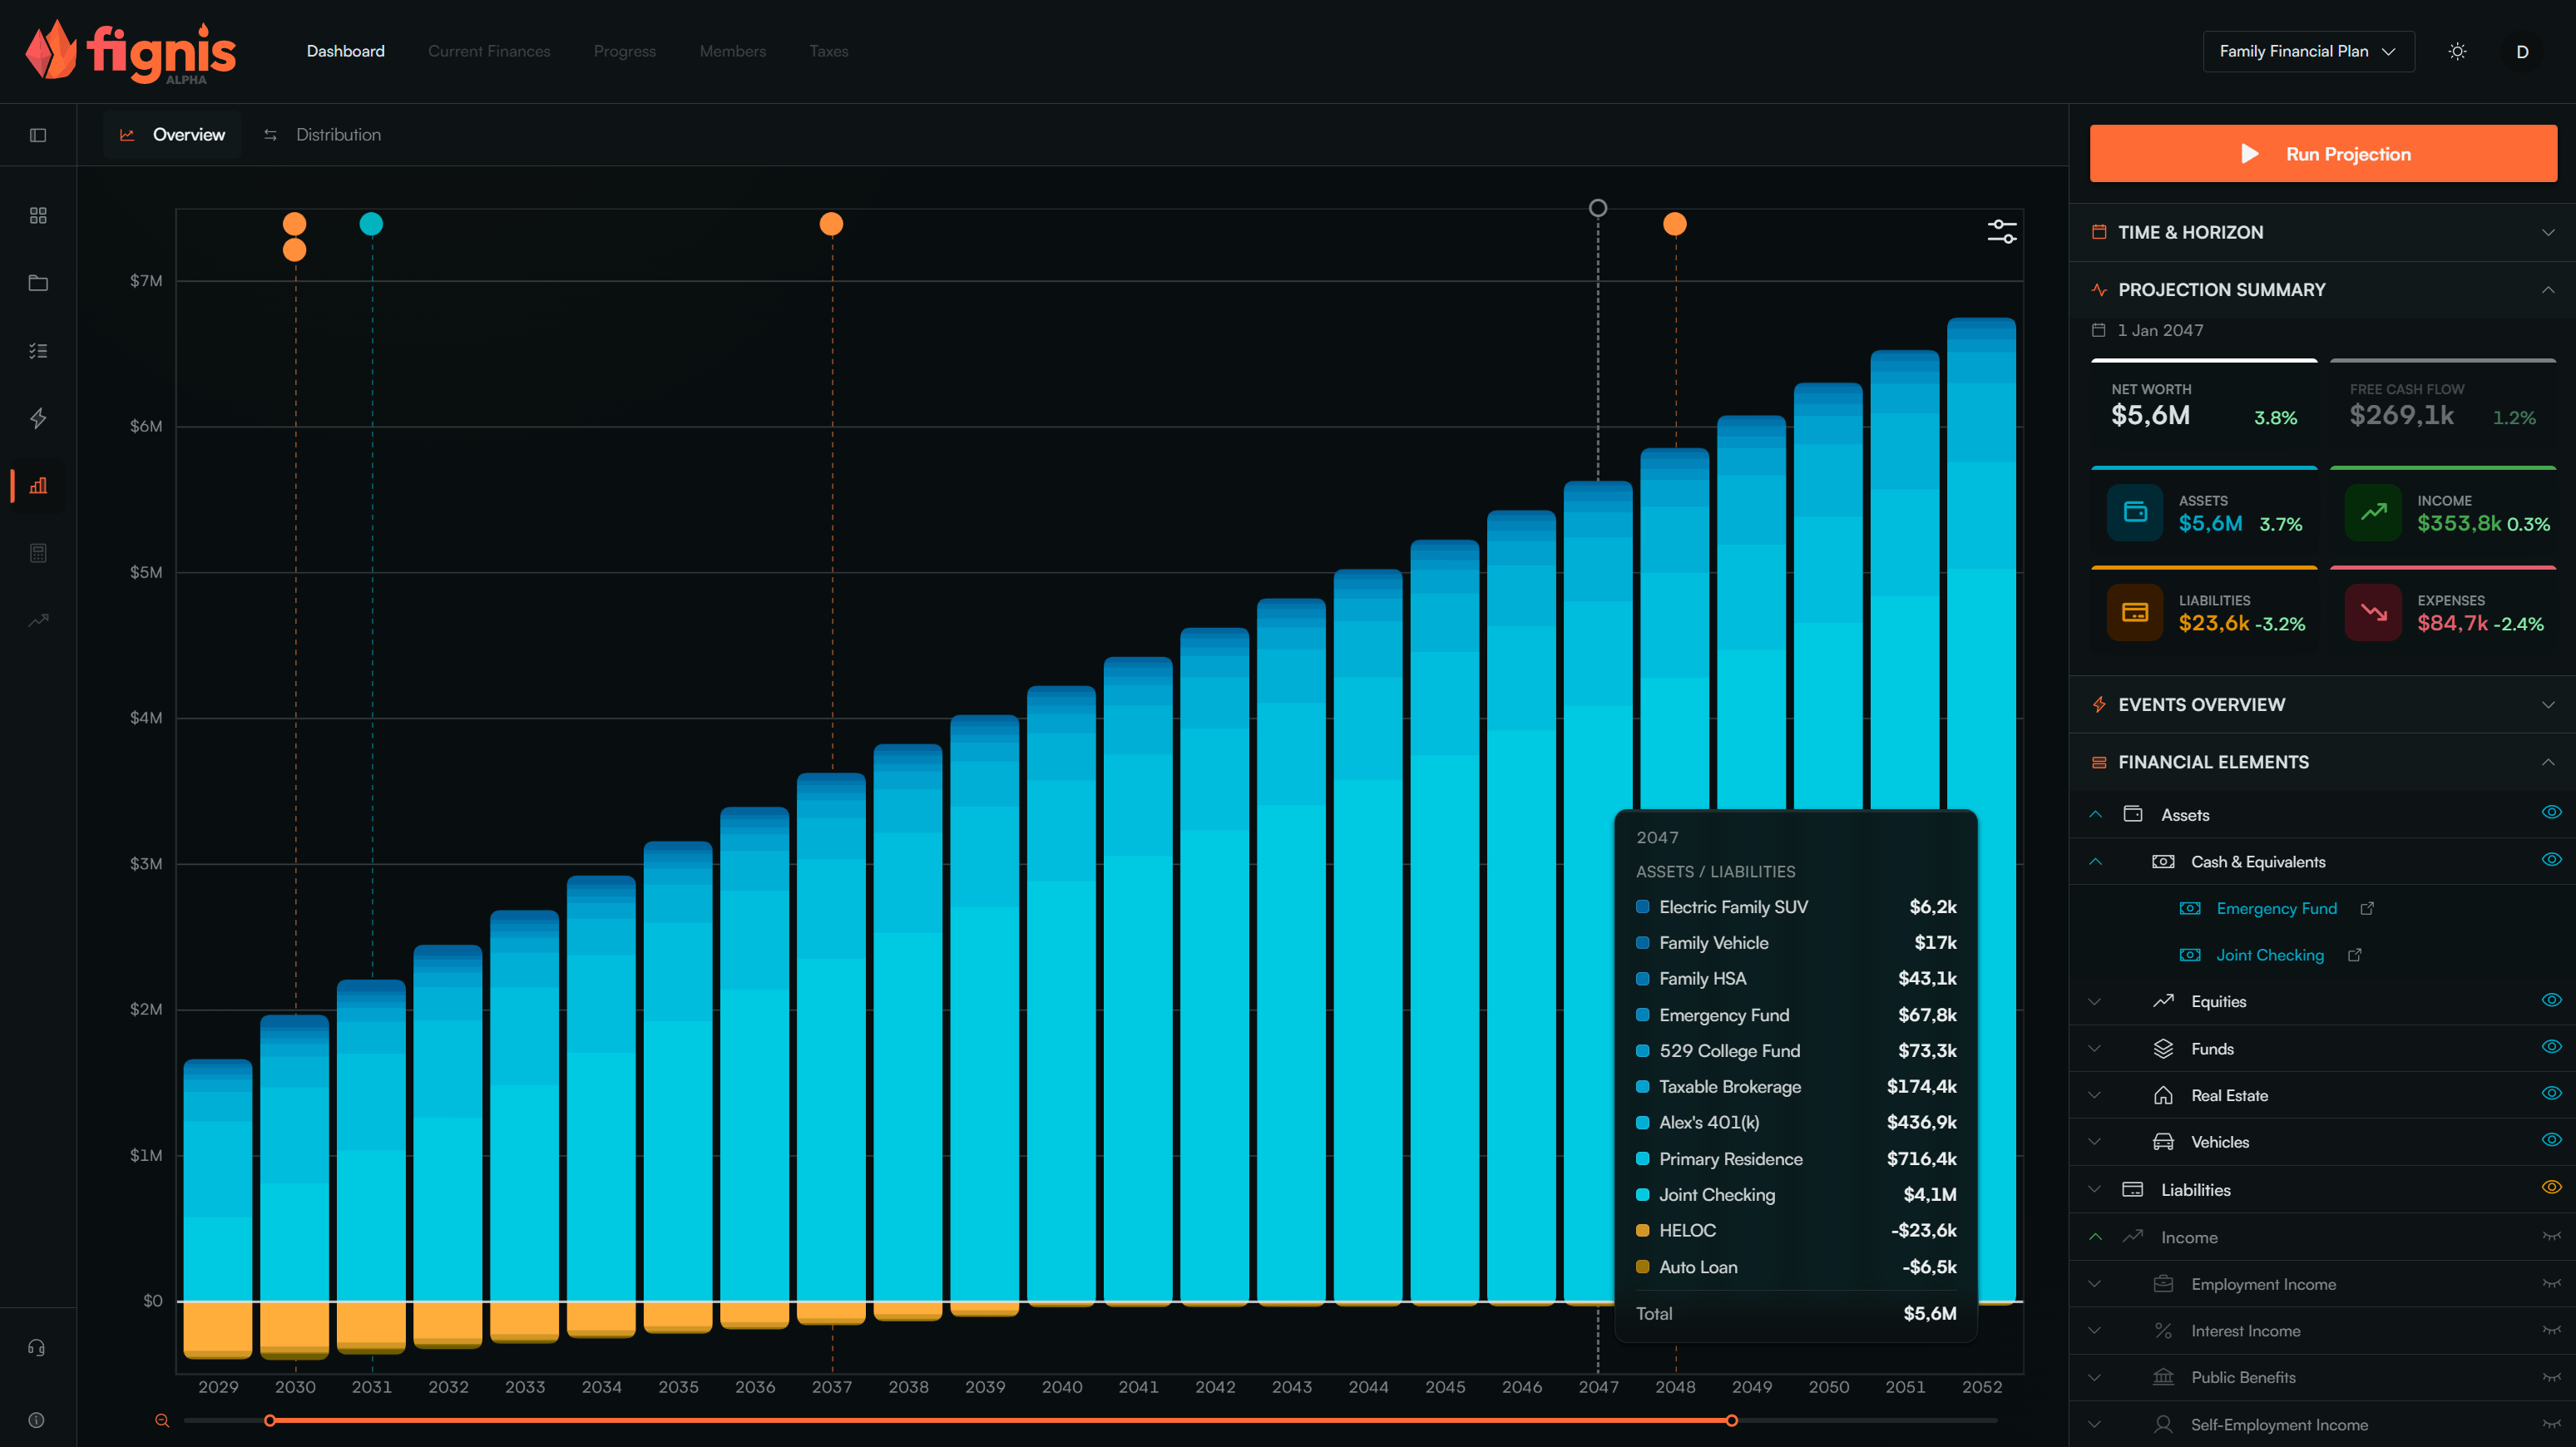This screenshot has width=2576, height=1447.
Task: Open the Taxes nav item
Action: coord(829,51)
